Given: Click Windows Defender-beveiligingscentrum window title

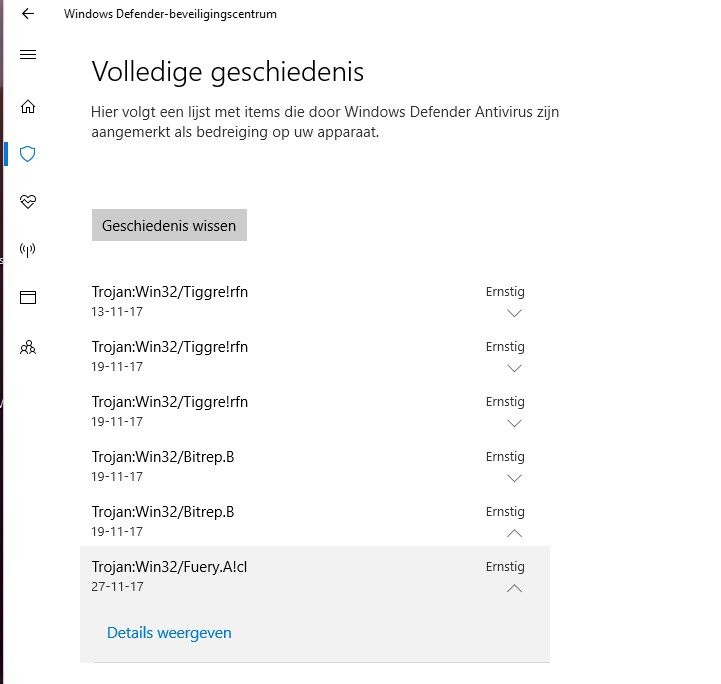Looking at the screenshot, I should [170, 14].
